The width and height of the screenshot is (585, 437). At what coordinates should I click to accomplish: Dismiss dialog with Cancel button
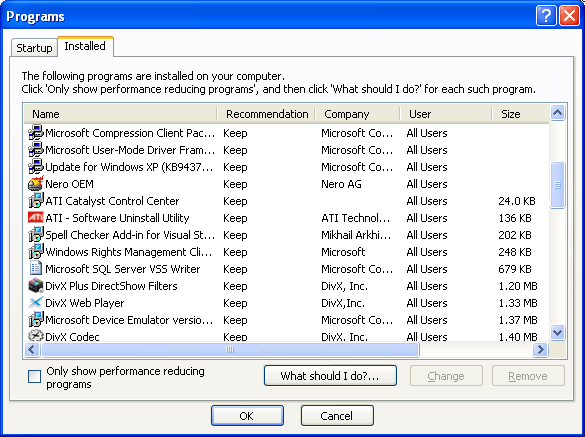pos(337,416)
